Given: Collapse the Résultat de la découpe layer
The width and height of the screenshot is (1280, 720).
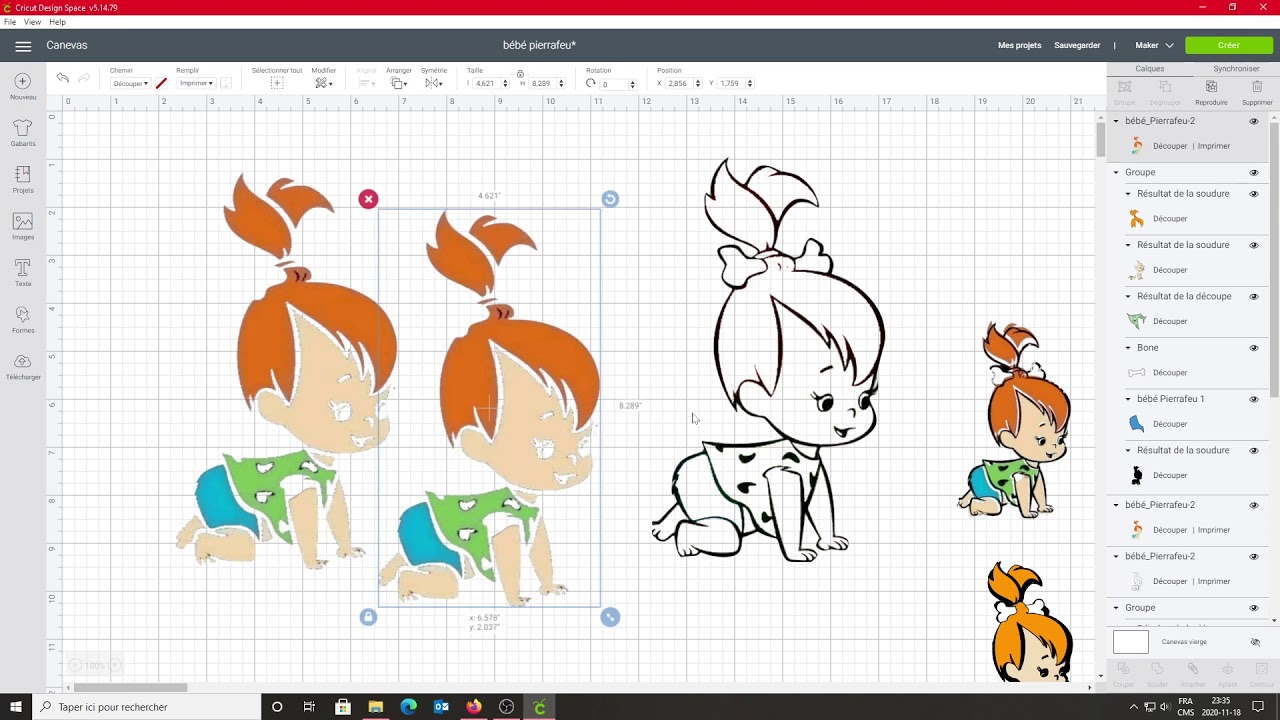Looking at the screenshot, I should pos(1128,297).
